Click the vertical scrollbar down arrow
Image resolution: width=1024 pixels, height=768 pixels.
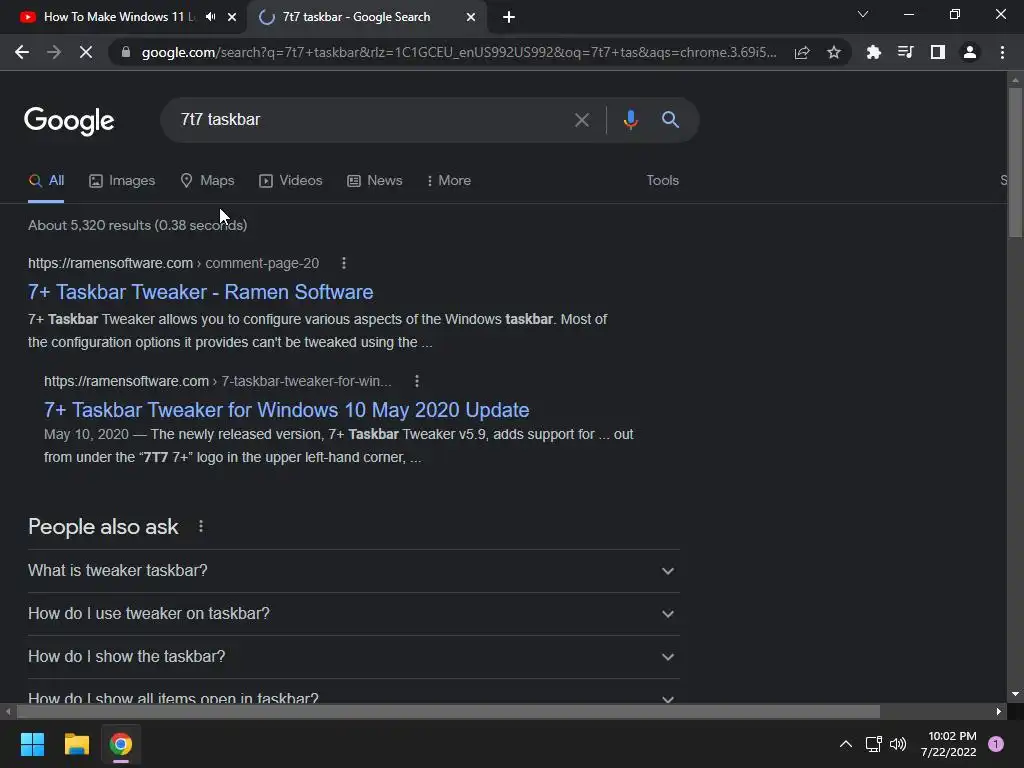click(1015, 694)
